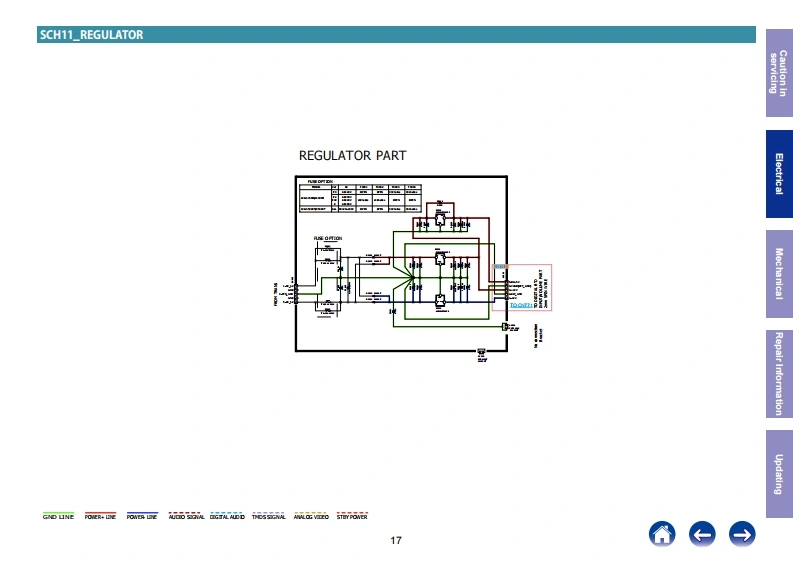Click the POWER+ LINE legend swatch
The width and height of the screenshot is (793, 561).
coord(100,515)
